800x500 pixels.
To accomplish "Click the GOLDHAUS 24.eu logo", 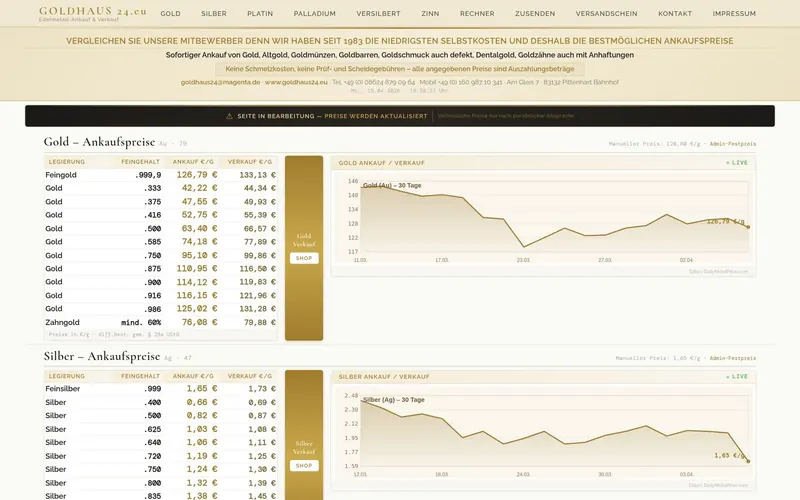I will pos(92,13).
